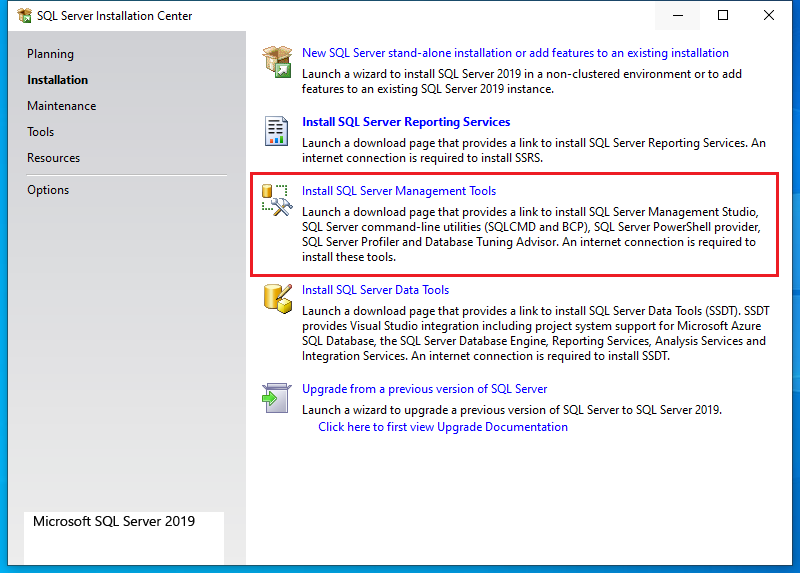Close the SQL Server Installation Center window
Viewport: 800px width, 573px height.
click(x=769, y=15)
